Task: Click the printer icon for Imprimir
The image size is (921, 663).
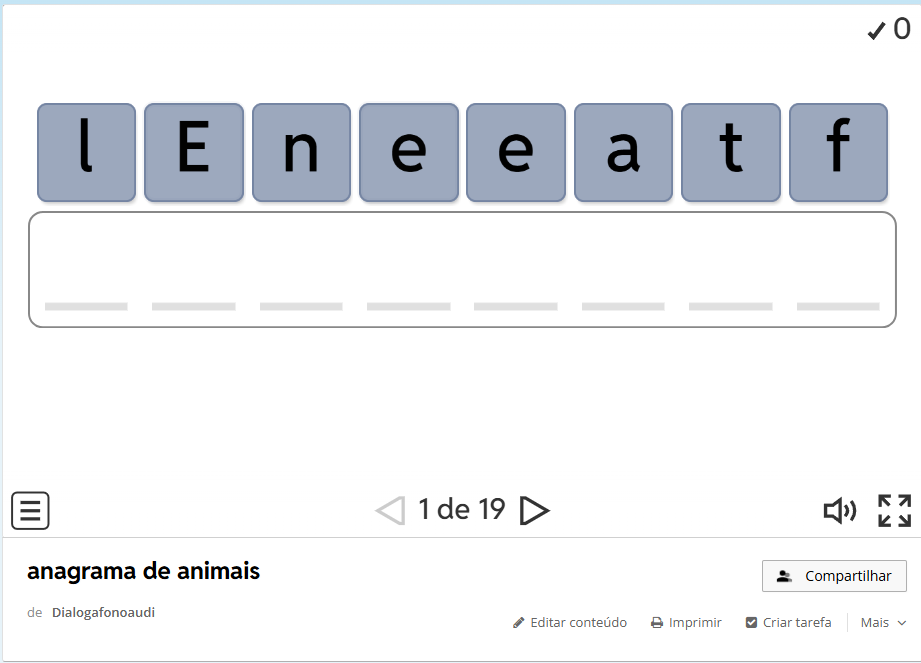Action: pyautogui.click(x=657, y=623)
